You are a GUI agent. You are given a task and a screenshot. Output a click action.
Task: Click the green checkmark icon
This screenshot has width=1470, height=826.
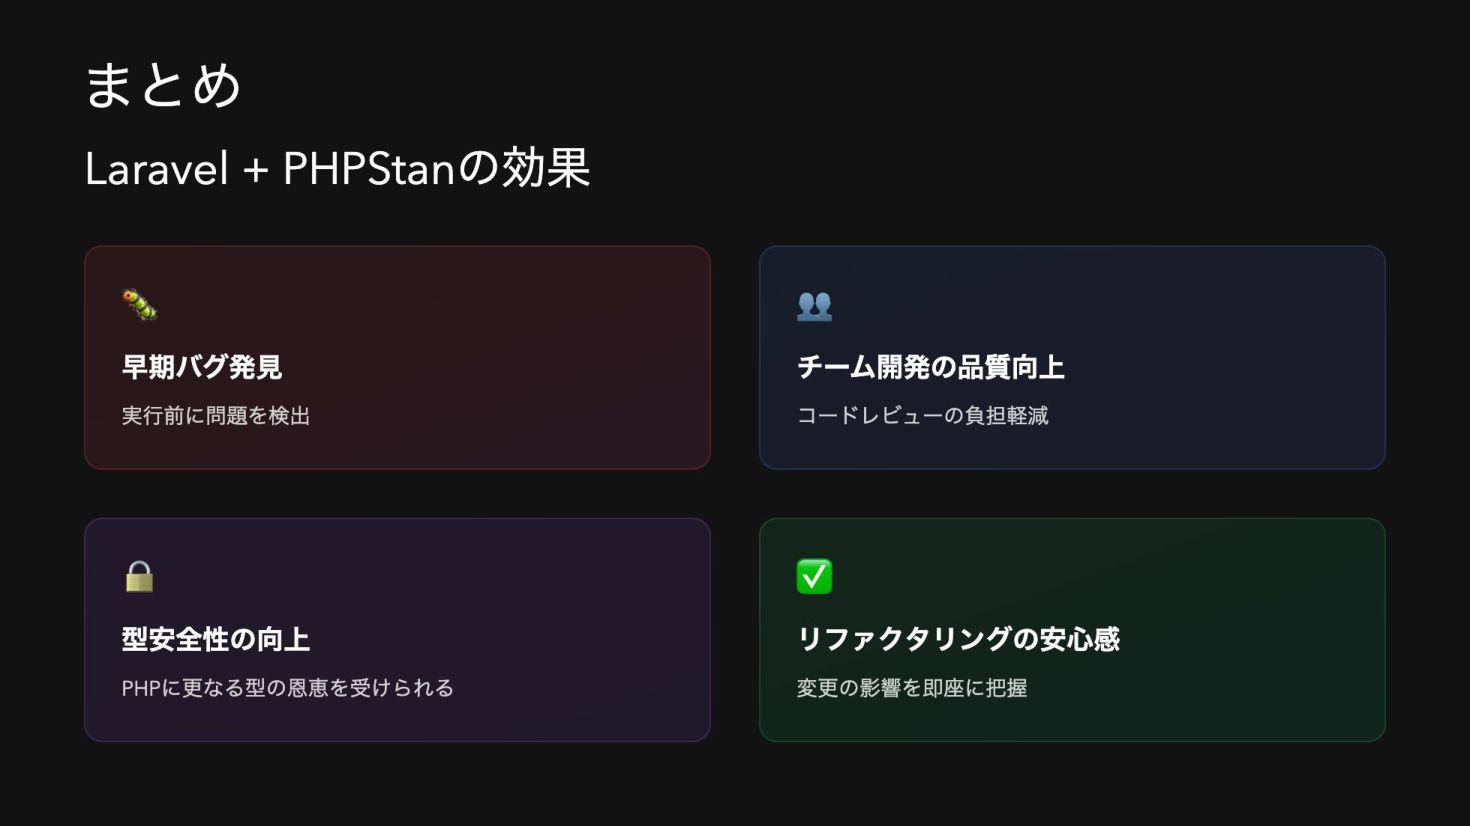[814, 577]
